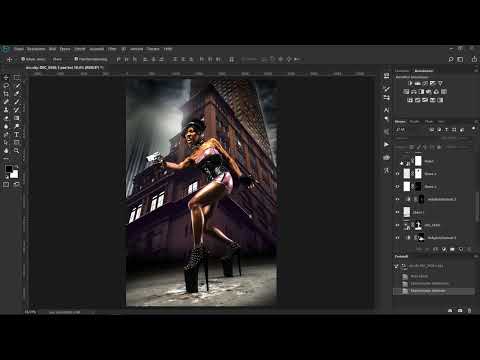The image size is (480, 360).
Task: Hide the bottom visible adjustment layer
Action: 397,238
